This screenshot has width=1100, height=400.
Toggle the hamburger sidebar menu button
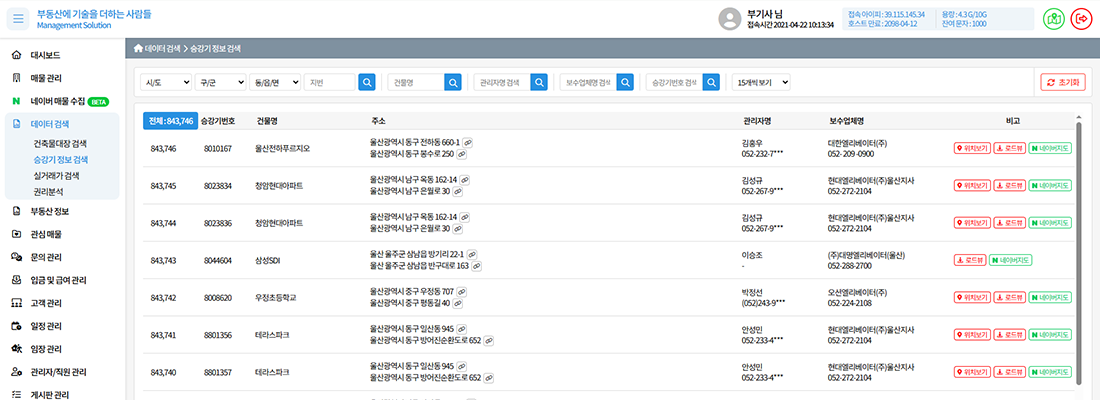click(18, 19)
